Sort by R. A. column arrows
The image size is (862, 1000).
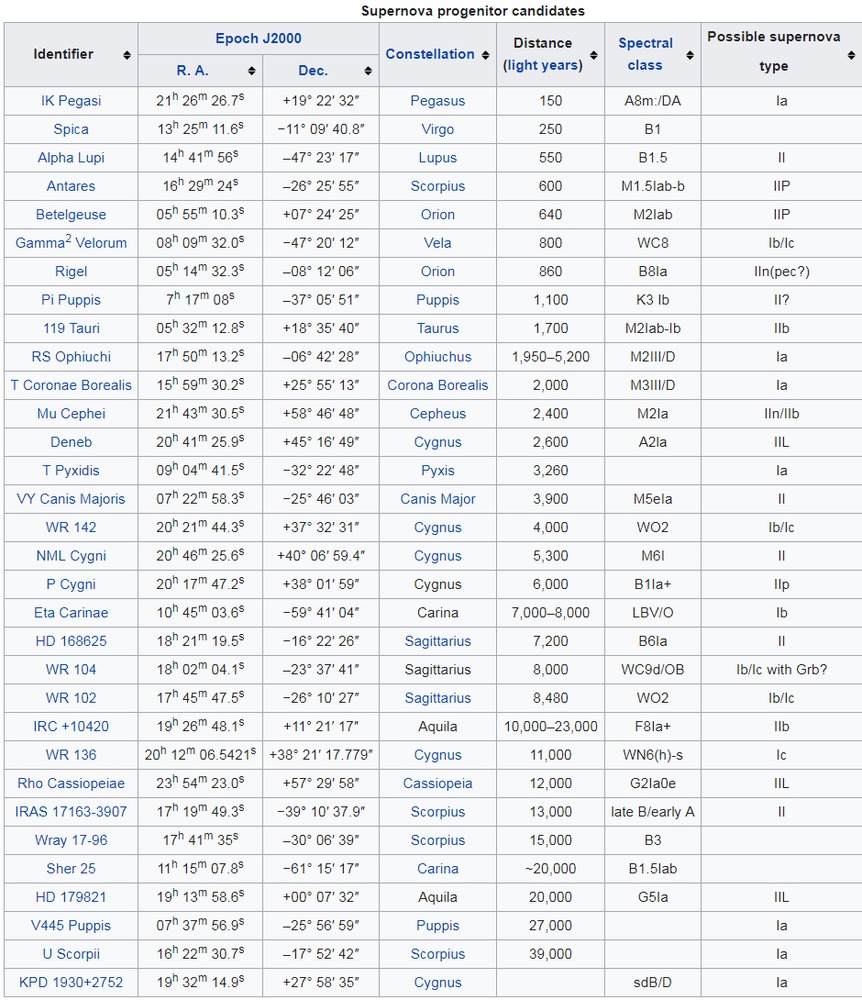click(x=250, y=71)
